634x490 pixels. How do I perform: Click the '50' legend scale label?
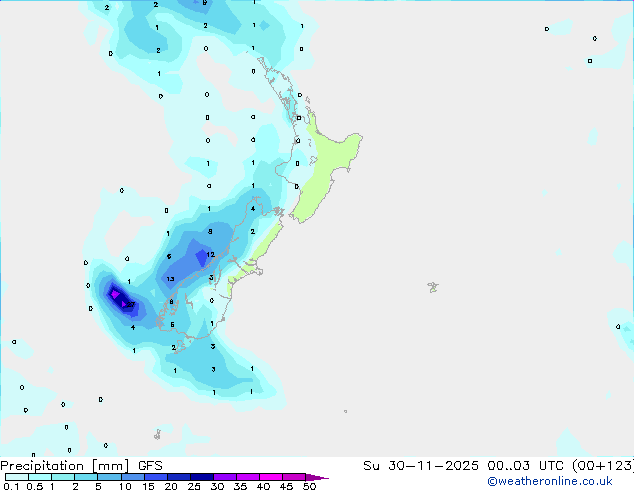point(309,486)
